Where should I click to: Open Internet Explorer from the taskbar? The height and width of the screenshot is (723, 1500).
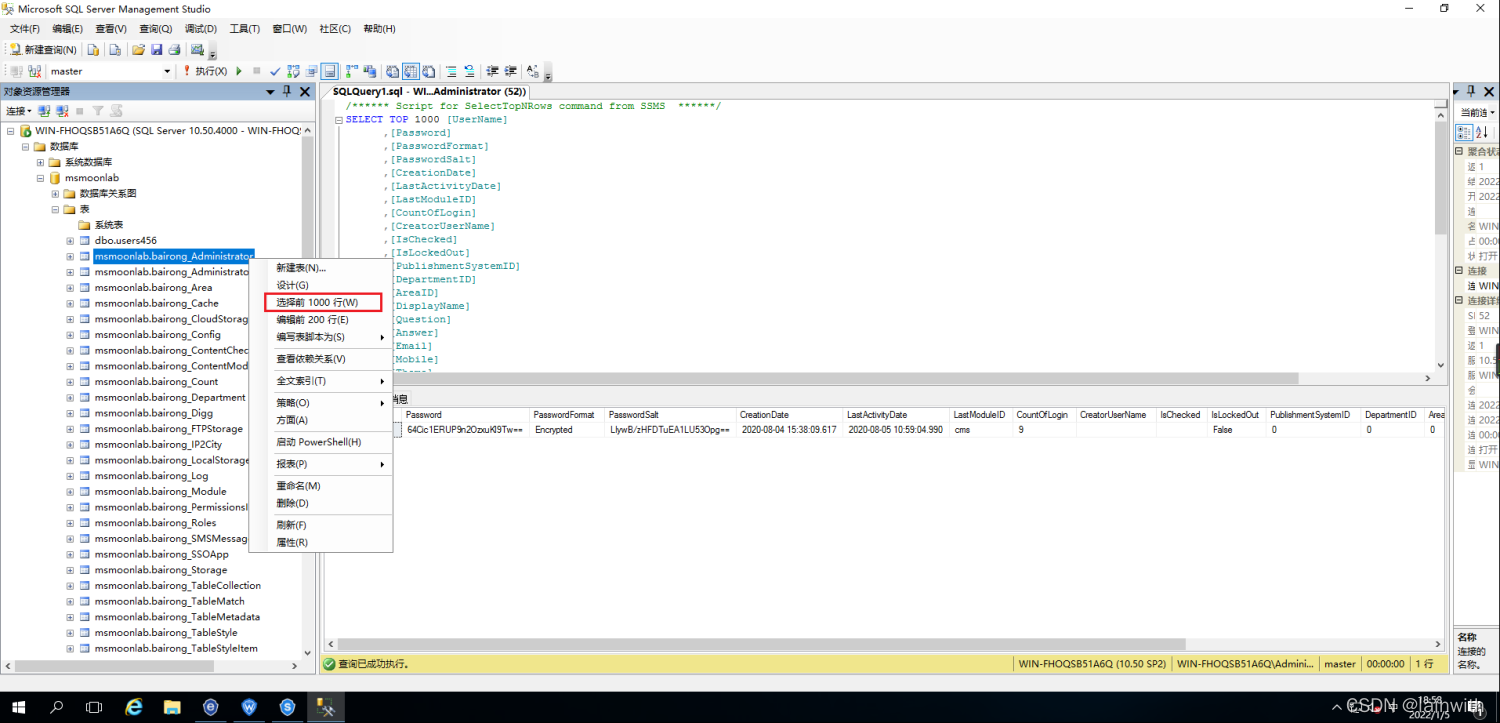tap(134, 707)
